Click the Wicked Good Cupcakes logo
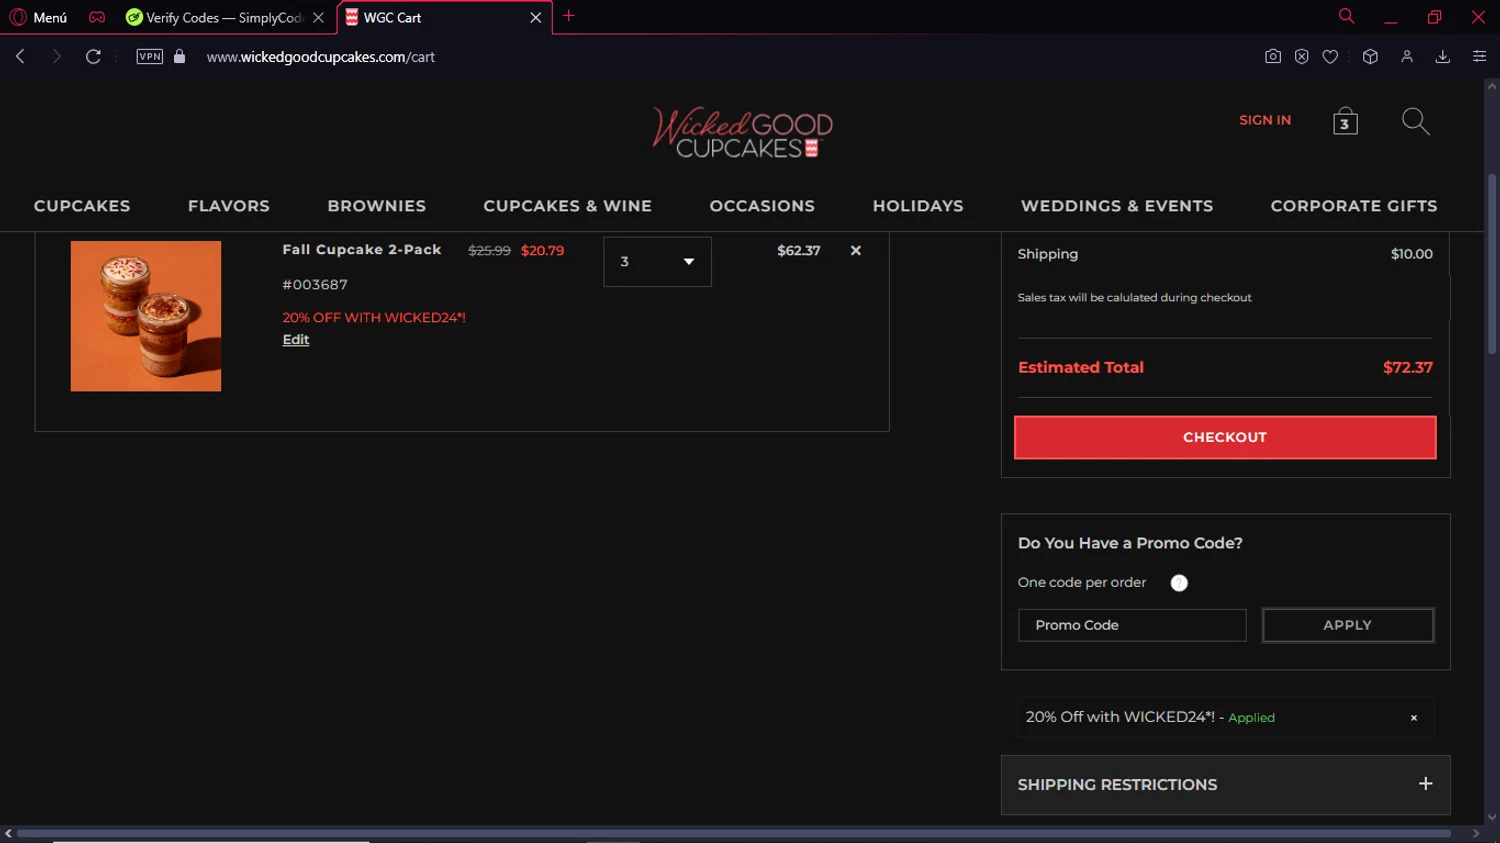Image resolution: width=1500 pixels, height=843 pixels. click(742, 132)
